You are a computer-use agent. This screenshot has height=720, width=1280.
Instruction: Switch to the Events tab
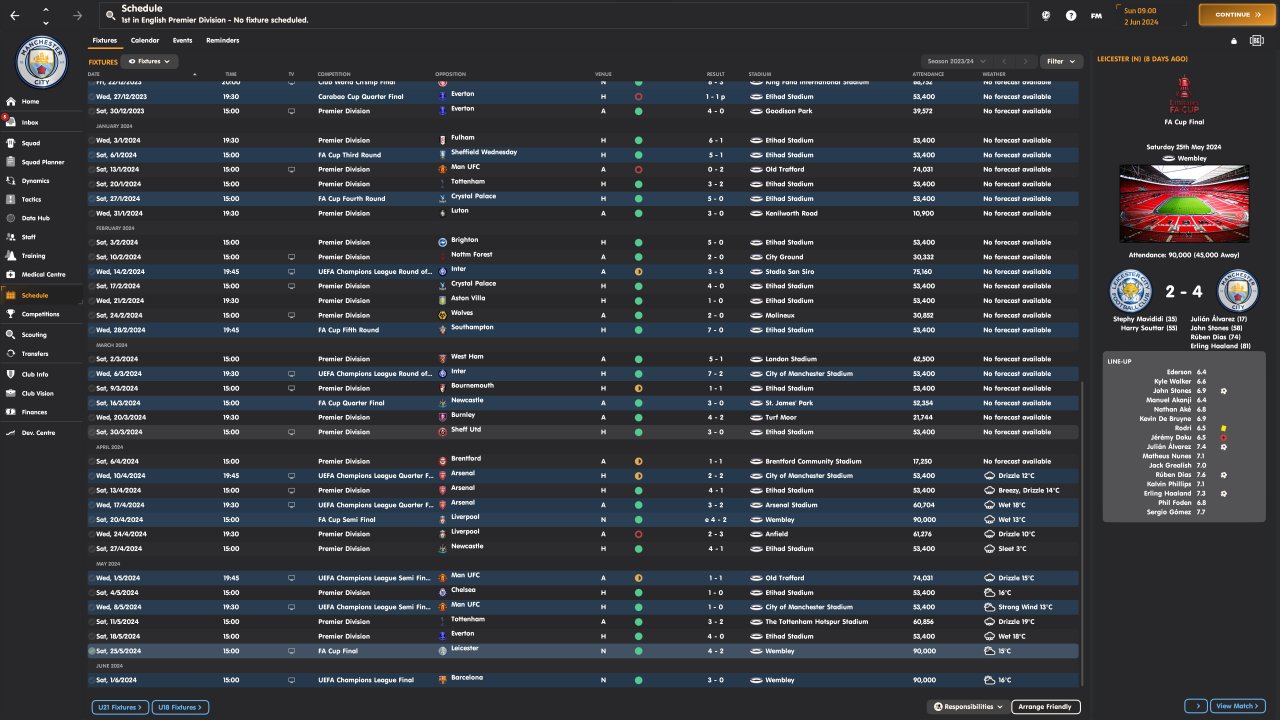182,41
